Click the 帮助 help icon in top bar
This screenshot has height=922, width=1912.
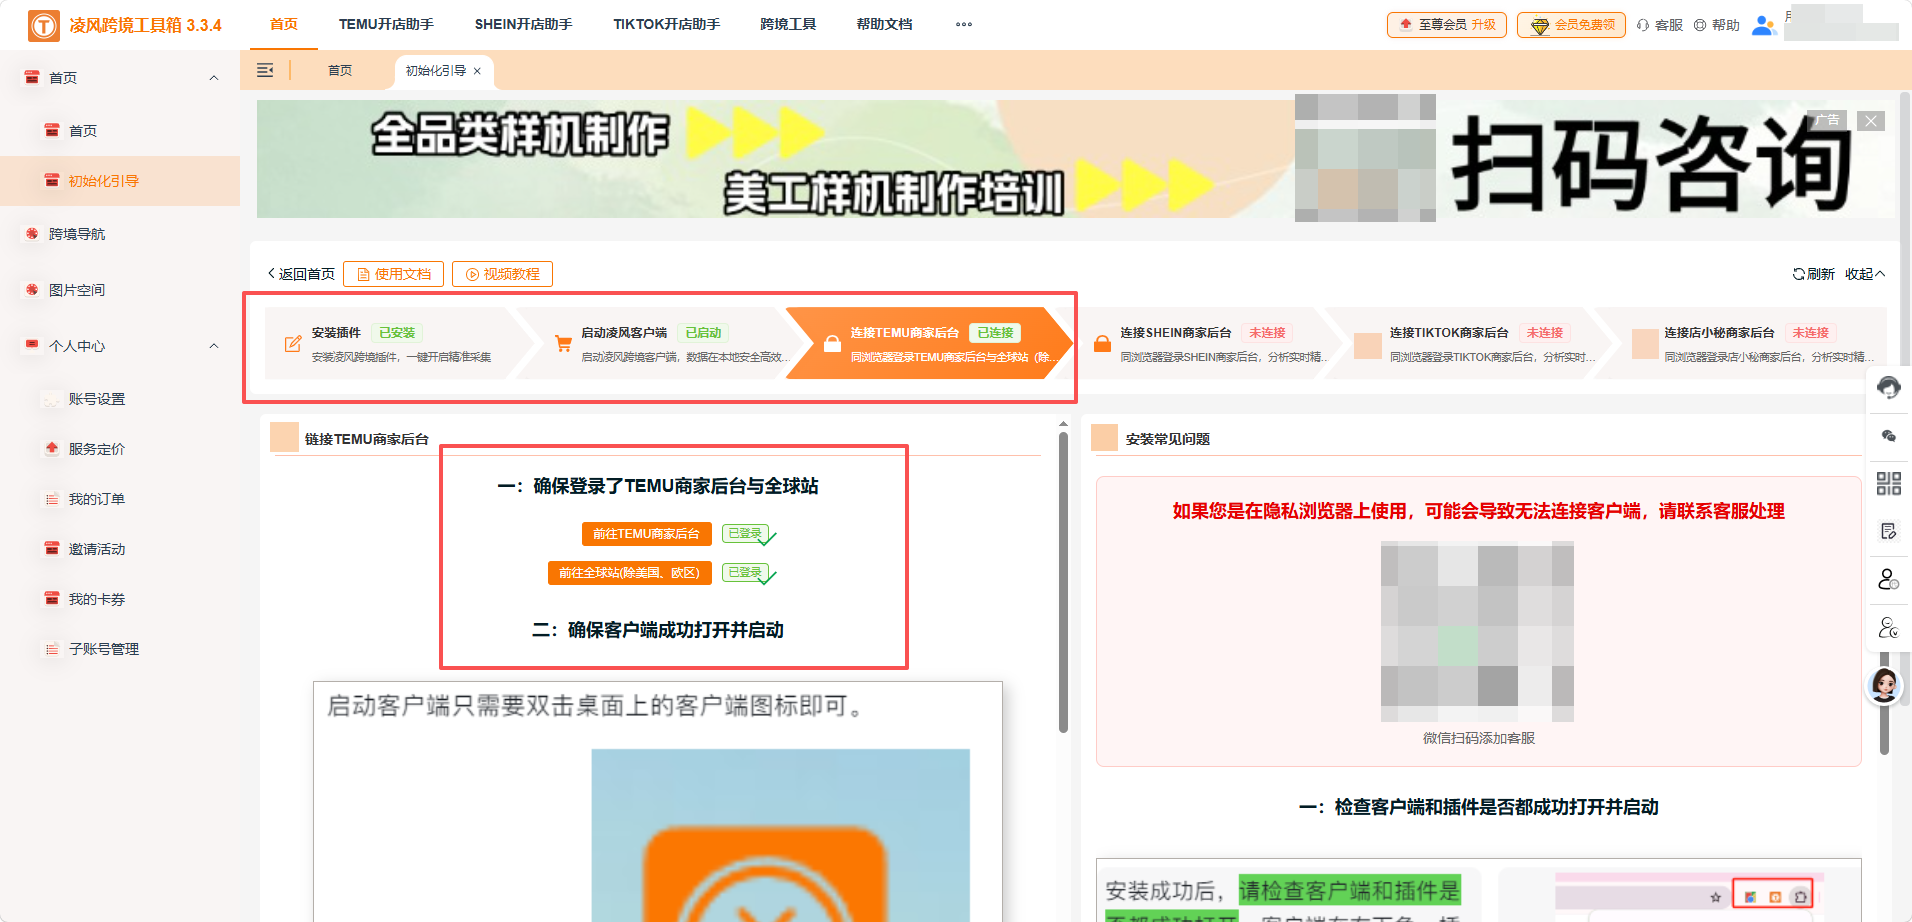tap(1698, 25)
